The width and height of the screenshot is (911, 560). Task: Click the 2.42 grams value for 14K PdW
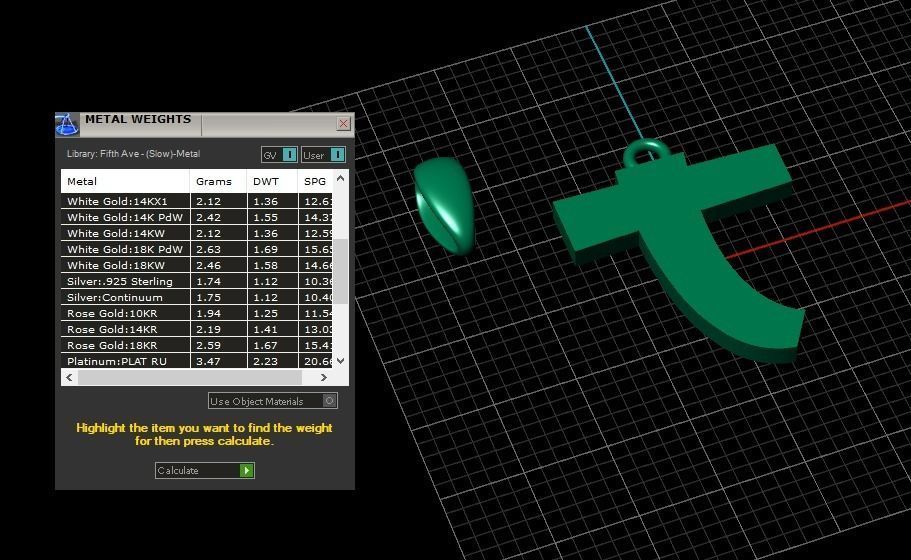(x=208, y=217)
